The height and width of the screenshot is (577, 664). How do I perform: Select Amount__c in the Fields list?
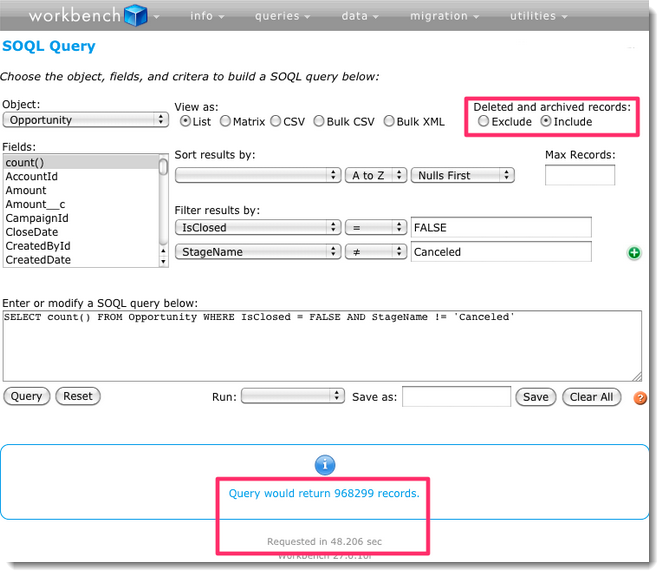[x=81, y=204]
